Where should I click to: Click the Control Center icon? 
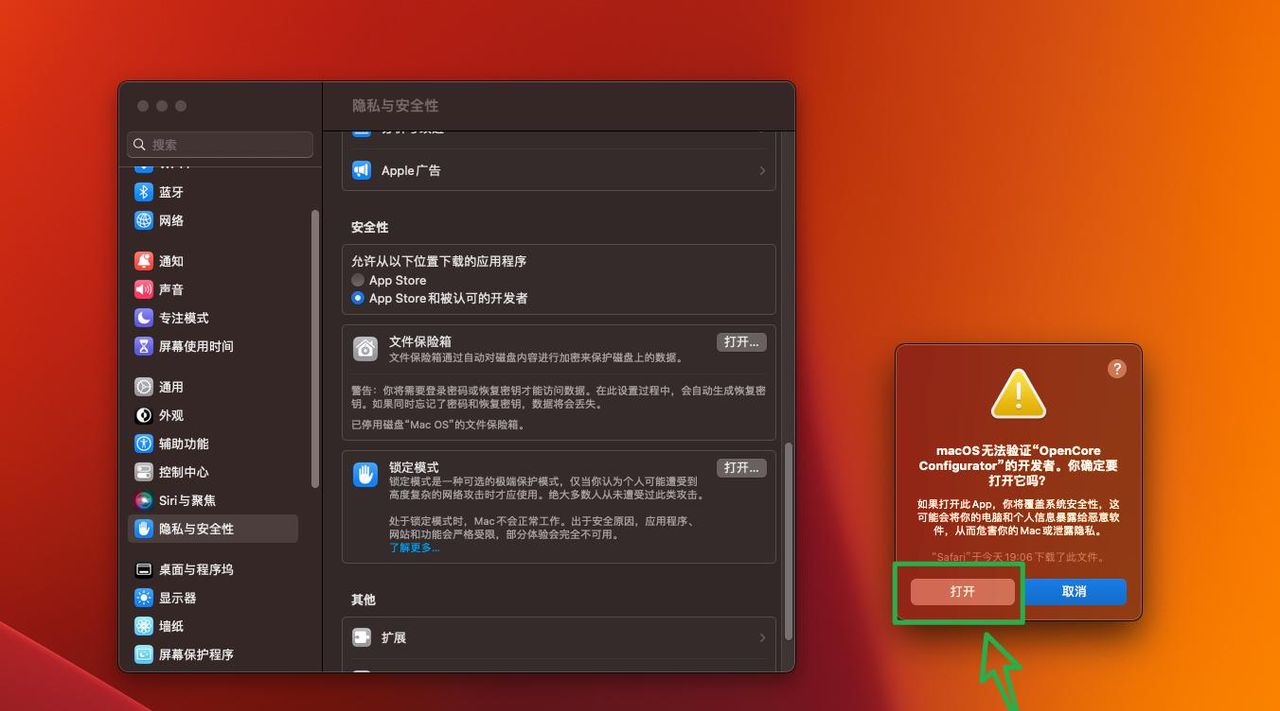click(144, 472)
